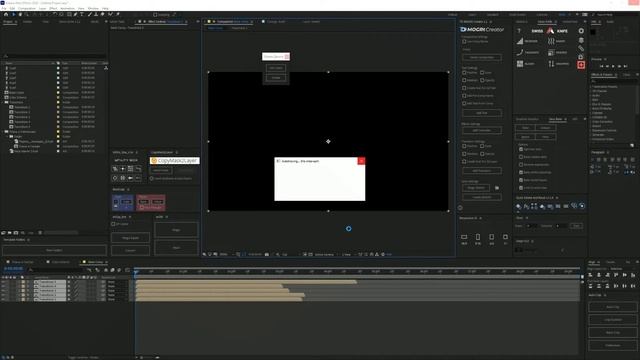Click Create Composition button in MOGRT Creator
Screen dimensions: 640x360
[482, 57]
